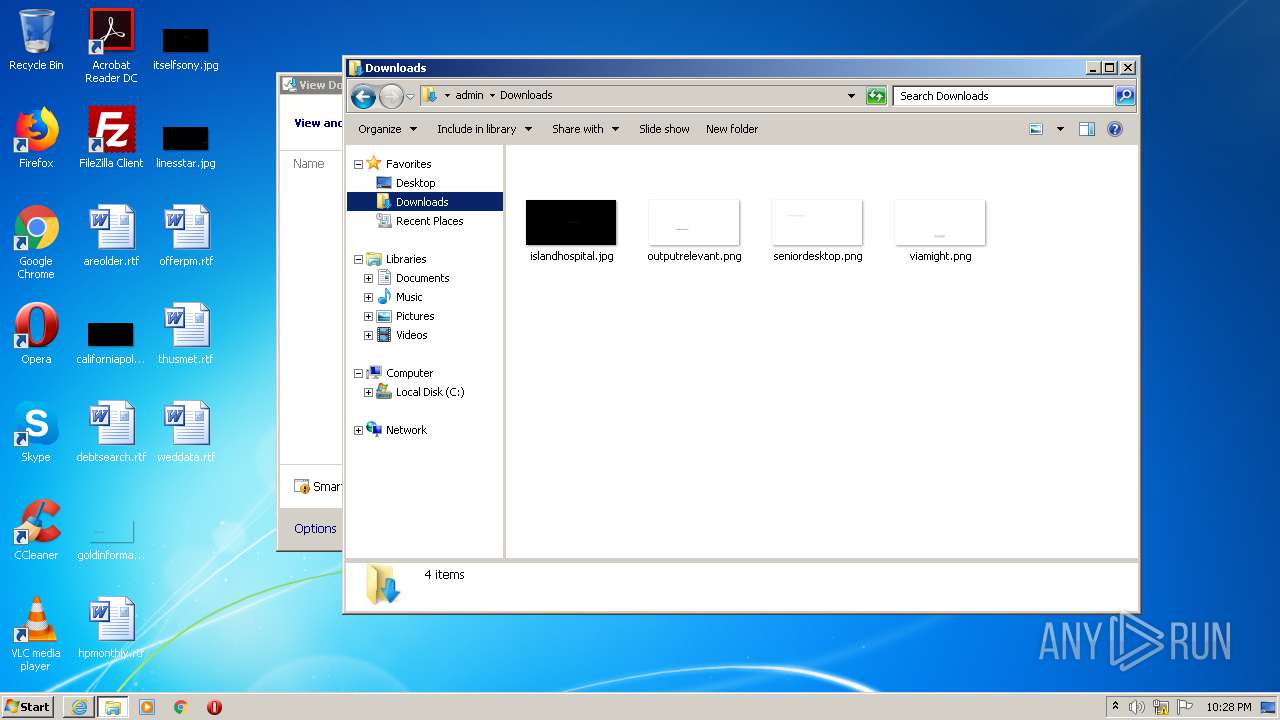1280x720 pixels.
Task: Click the search magnifier icon
Action: coord(1125,96)
